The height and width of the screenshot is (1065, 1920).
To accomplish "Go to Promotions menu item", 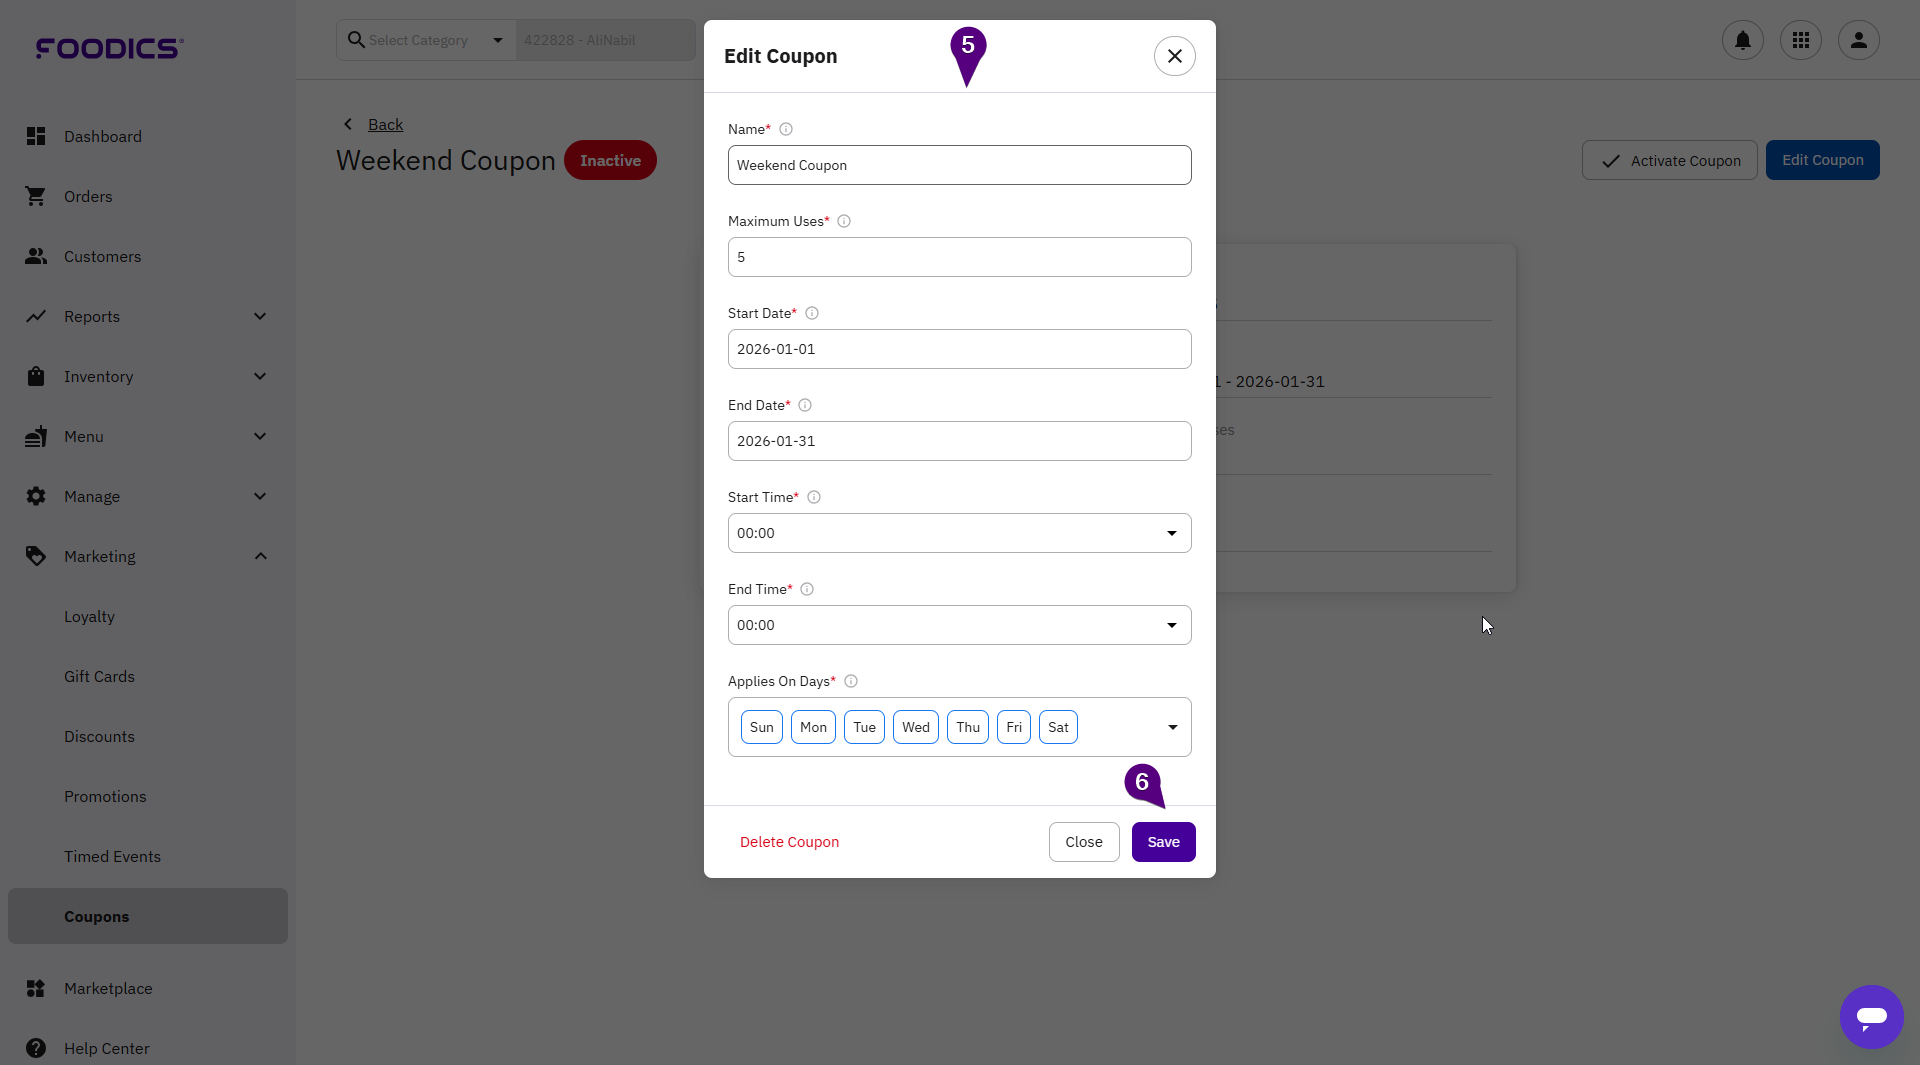I will pyautogui.click(x=105, y=796).
